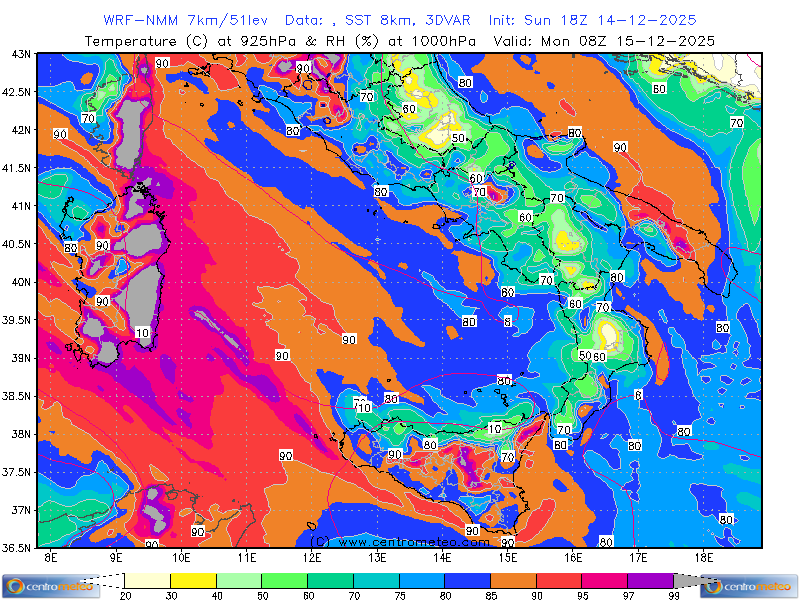The height and width of the screenshot is (600, 800).
Task: Click the 99 value on the legend scale
Action: pyautogui.click(x=673, y=596)
